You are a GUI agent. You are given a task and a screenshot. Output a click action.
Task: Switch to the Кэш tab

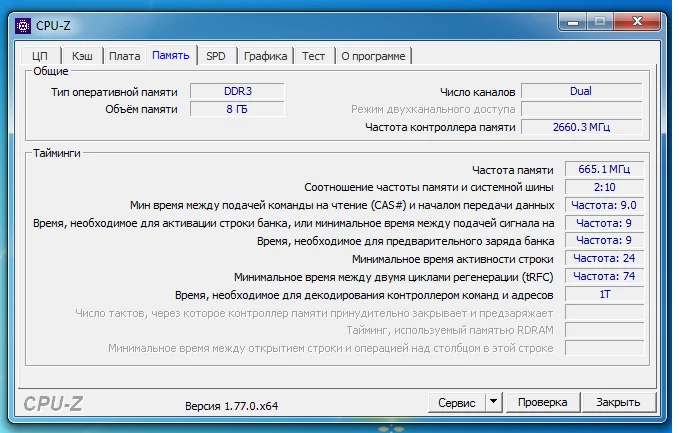click(82, 56)
